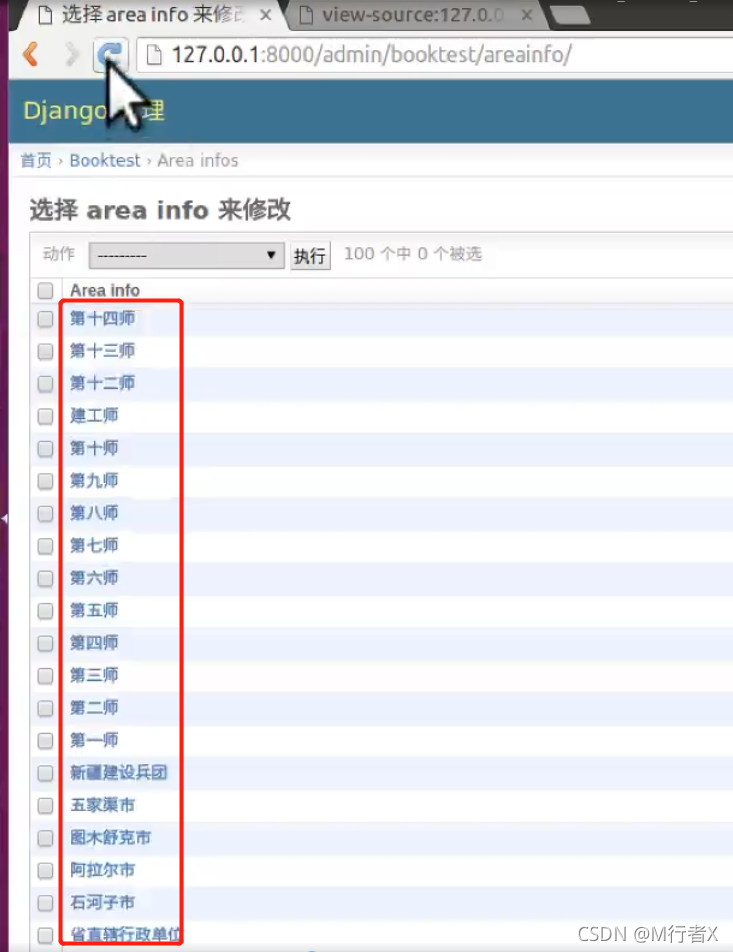Open the 第一师 record
This screenshot has width=733, height=952.
click(x=94, y=740)
